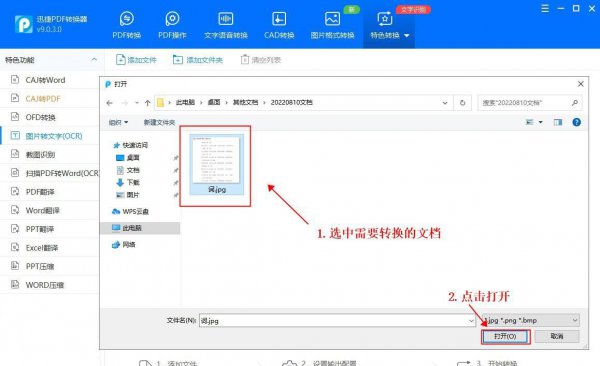Click 其他文档 in the address path

[245, 102]
